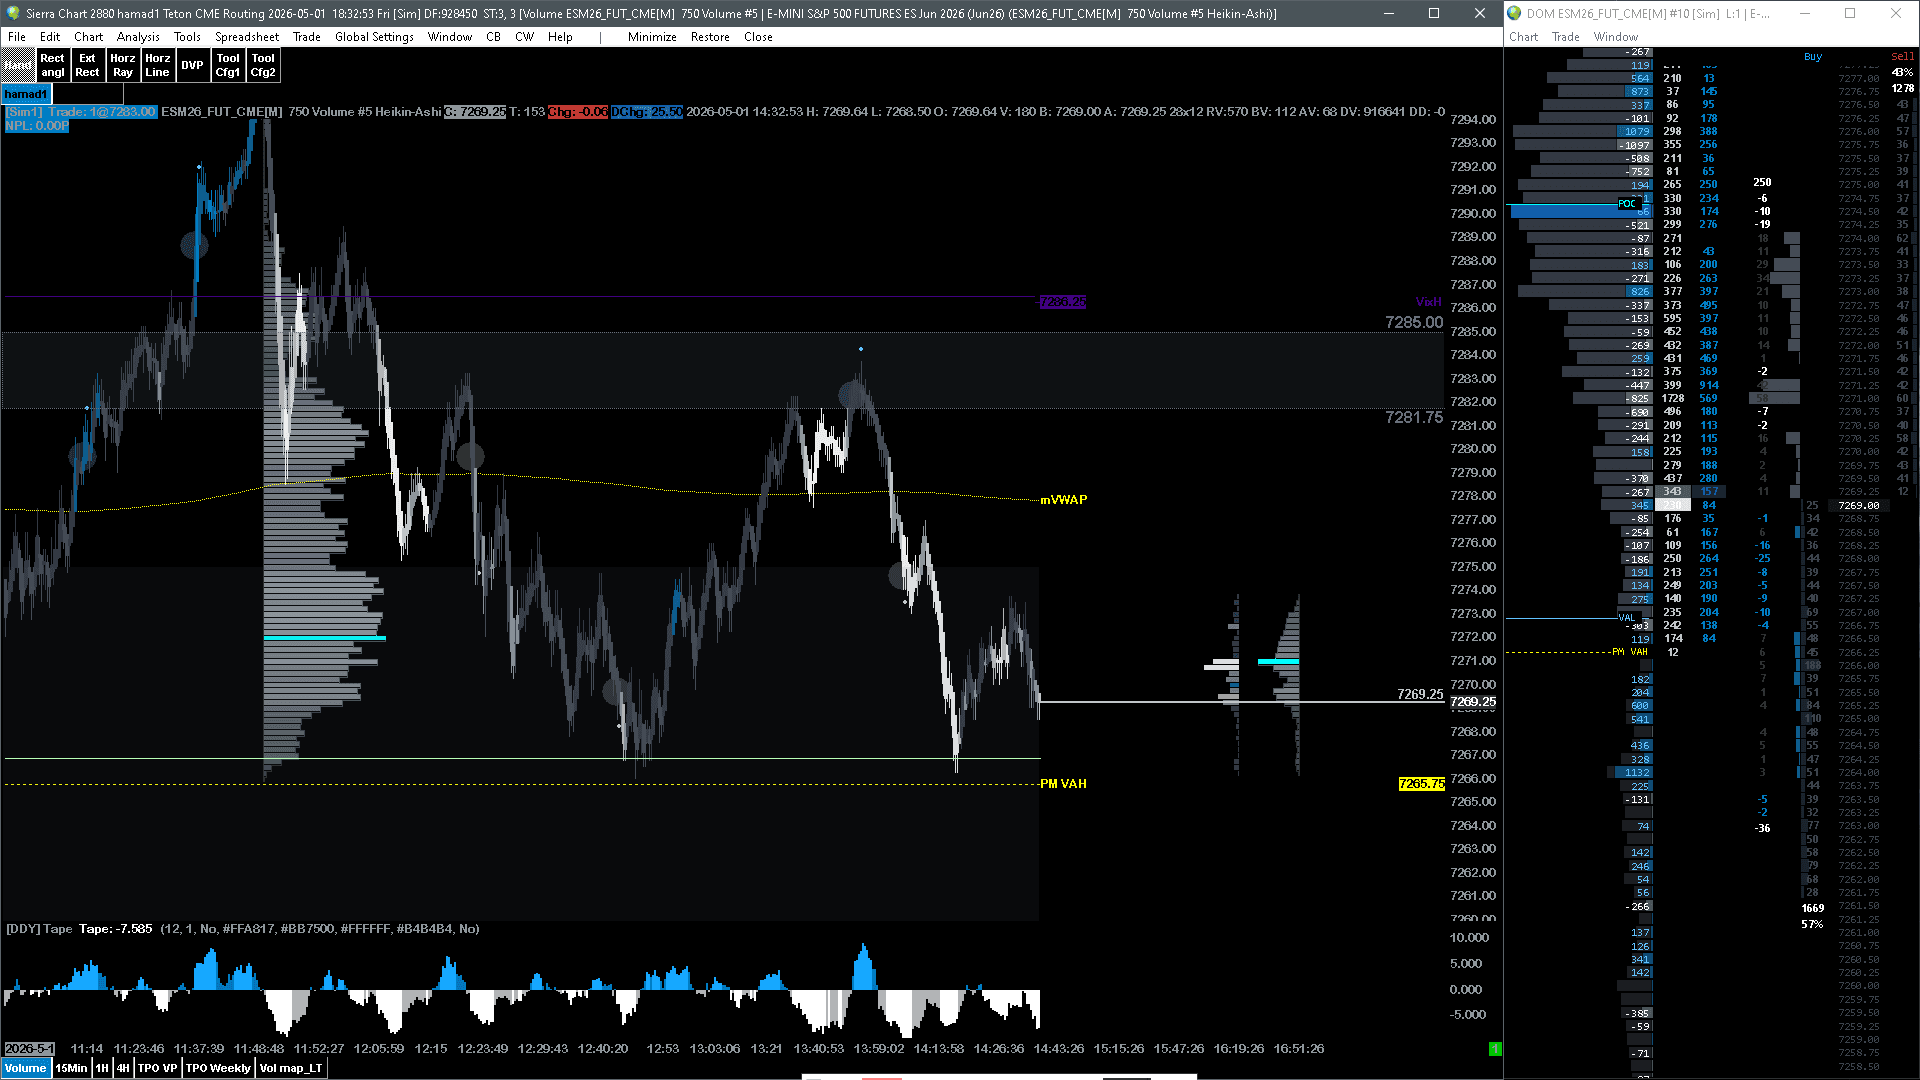Click Minimize in the menu bar

click(x=652, y=37)
